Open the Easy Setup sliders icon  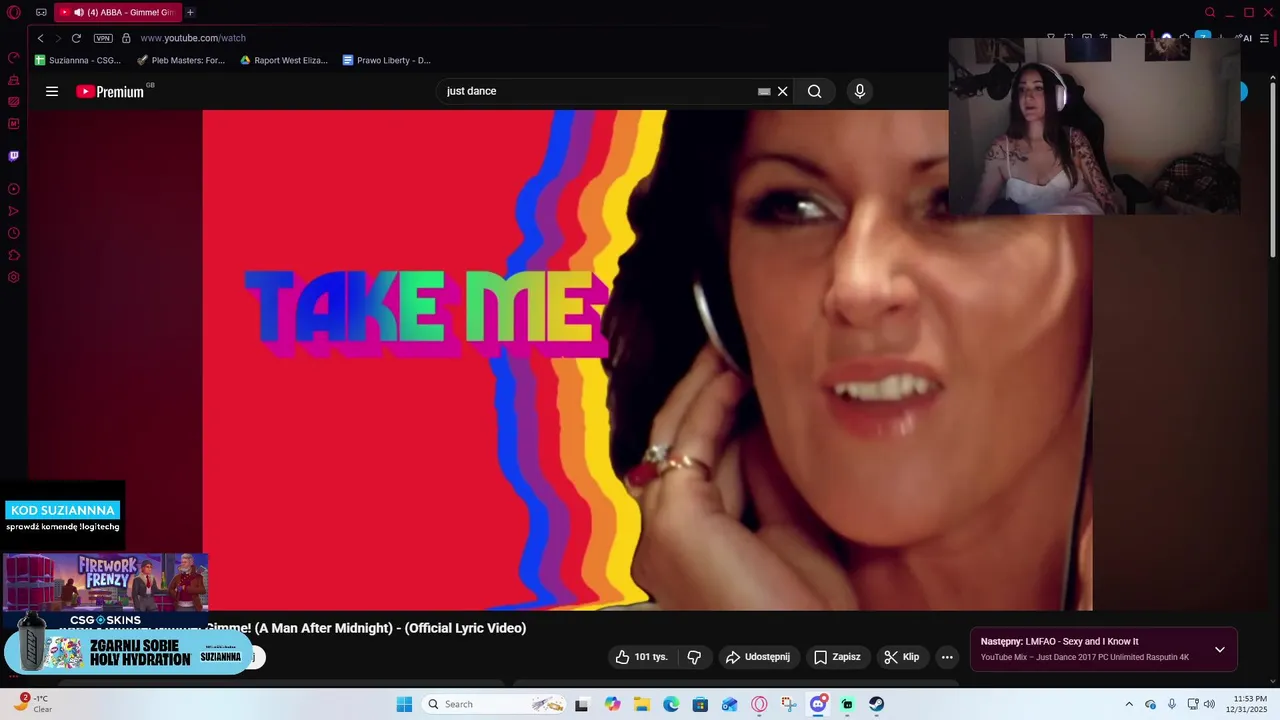(1265, 38)
